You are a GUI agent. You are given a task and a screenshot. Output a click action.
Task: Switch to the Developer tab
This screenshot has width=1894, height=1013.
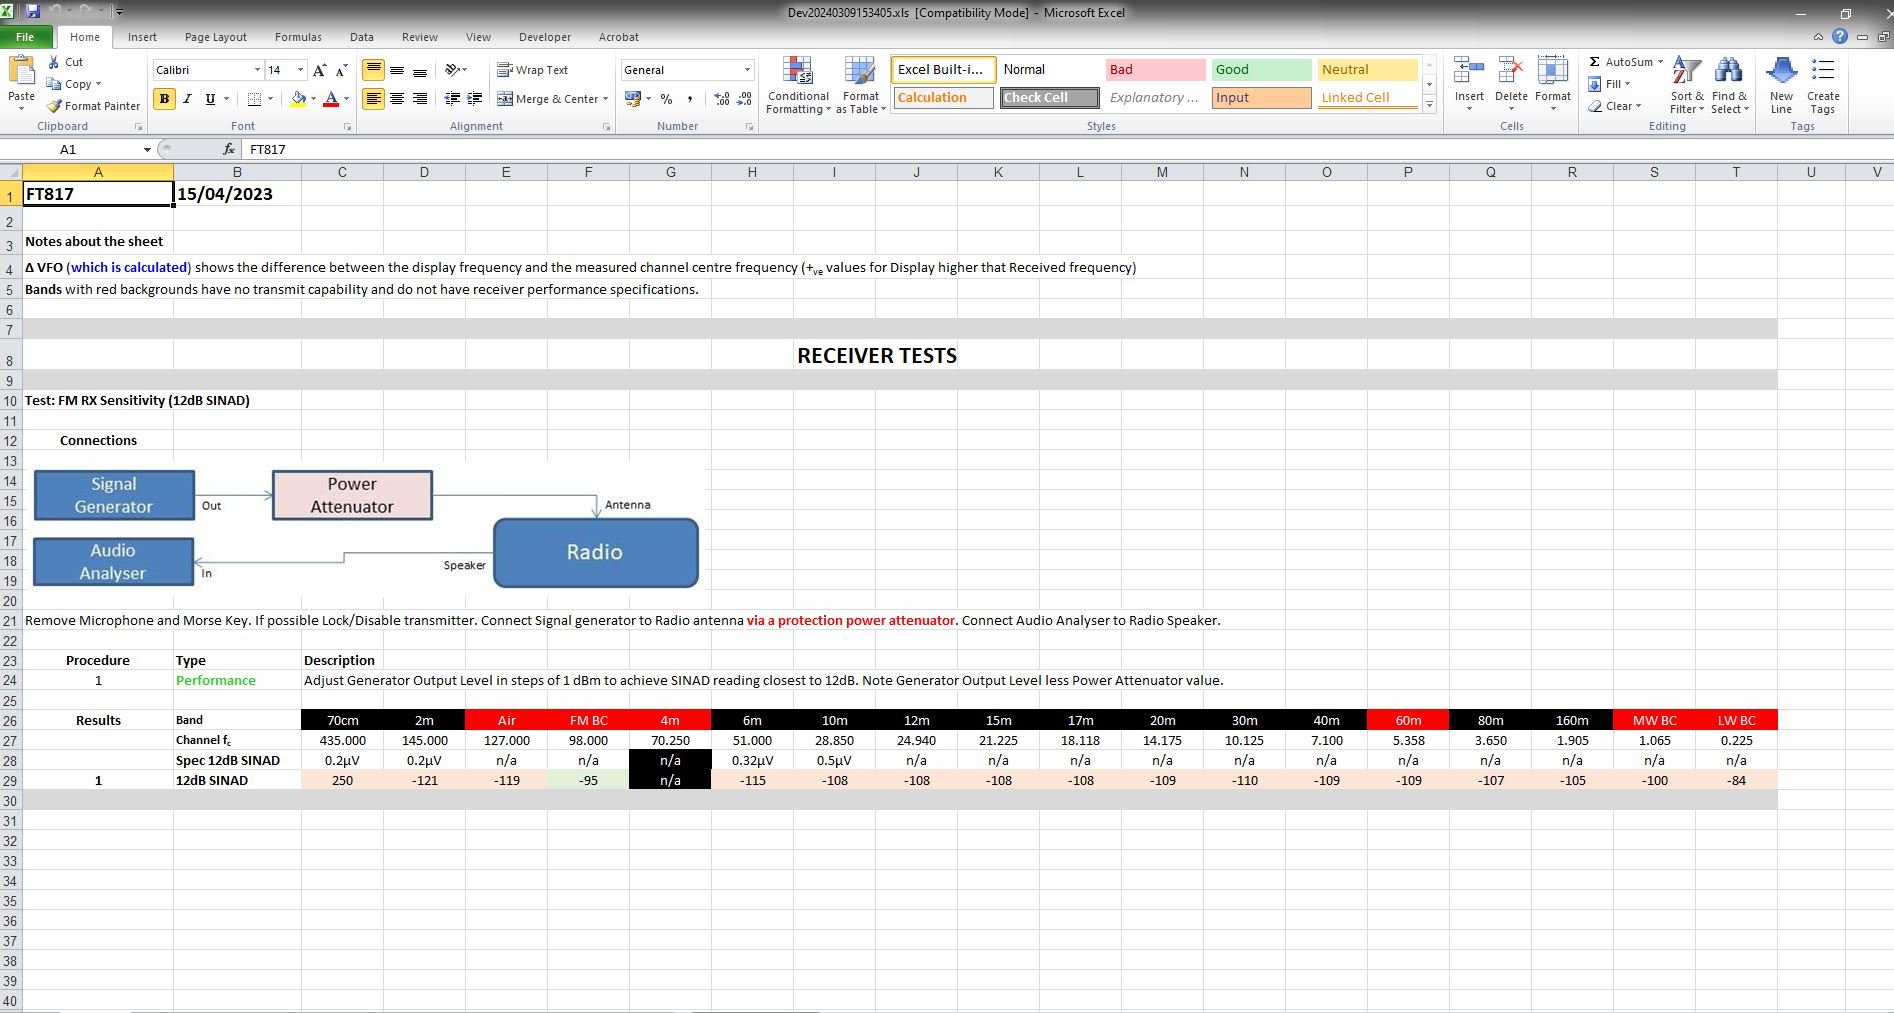coord(545,37)
